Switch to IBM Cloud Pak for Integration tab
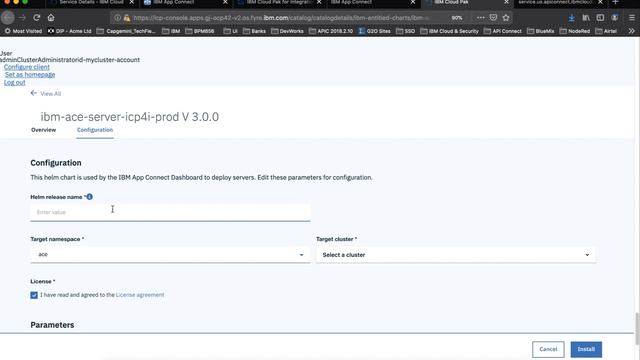The width and height of the screenshot is (640, 360). tap(279, 2)
